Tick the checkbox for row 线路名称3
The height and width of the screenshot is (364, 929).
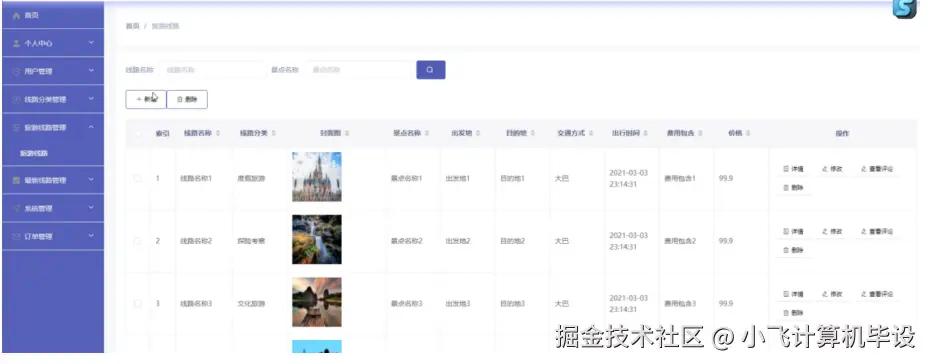[137, 304]
